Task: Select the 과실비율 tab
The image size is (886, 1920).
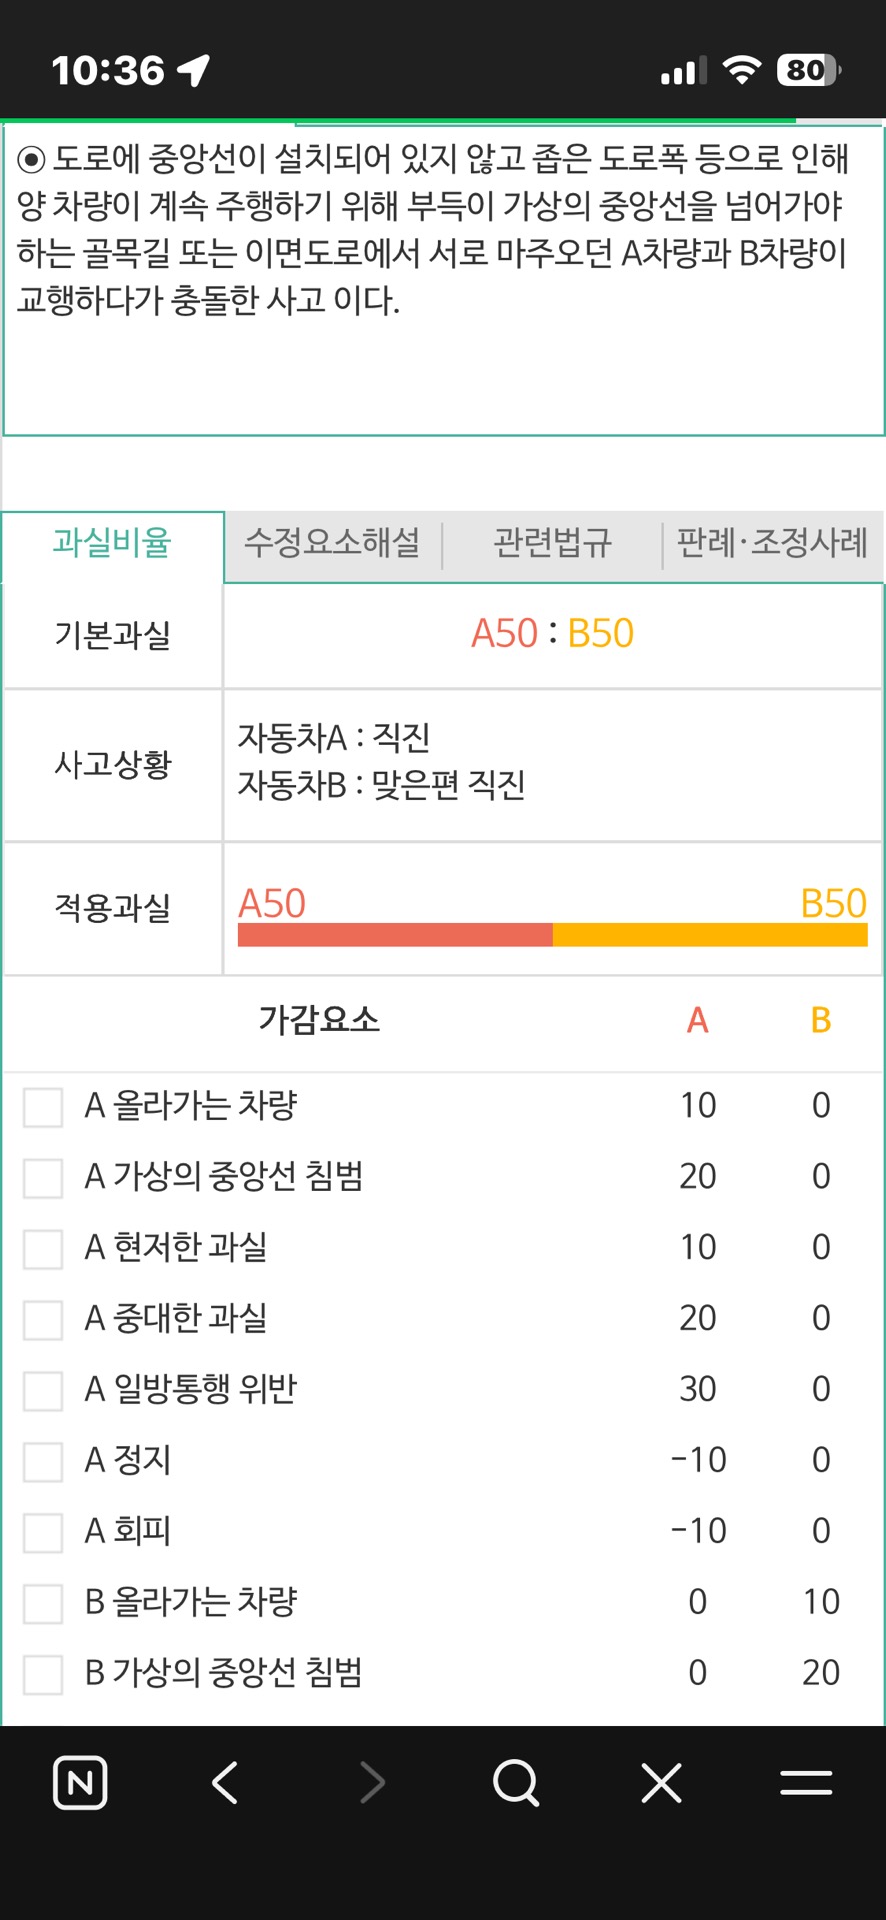Action: click(x=112, y=543)
